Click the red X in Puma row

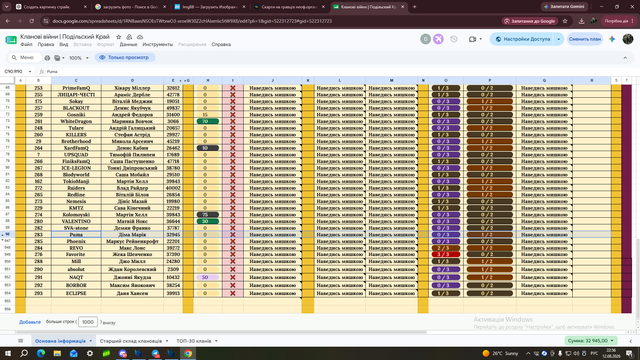point(233,235)
